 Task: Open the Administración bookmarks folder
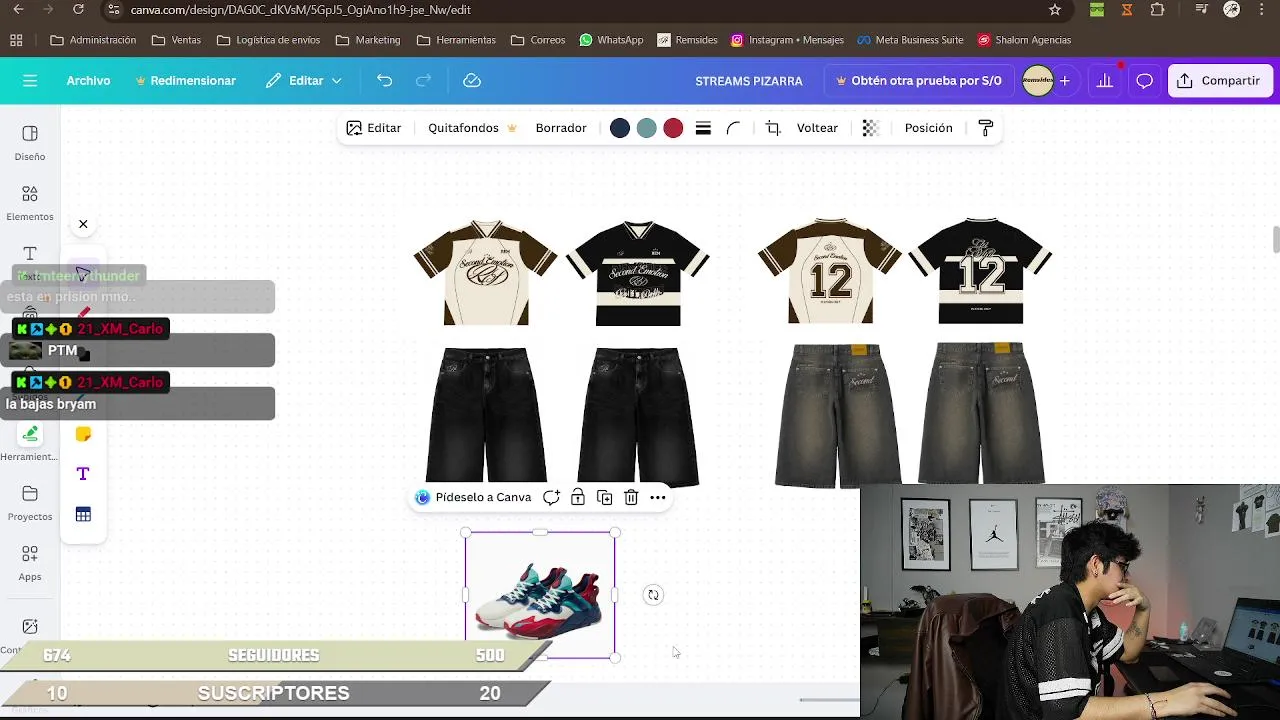(x=93, y=40)
